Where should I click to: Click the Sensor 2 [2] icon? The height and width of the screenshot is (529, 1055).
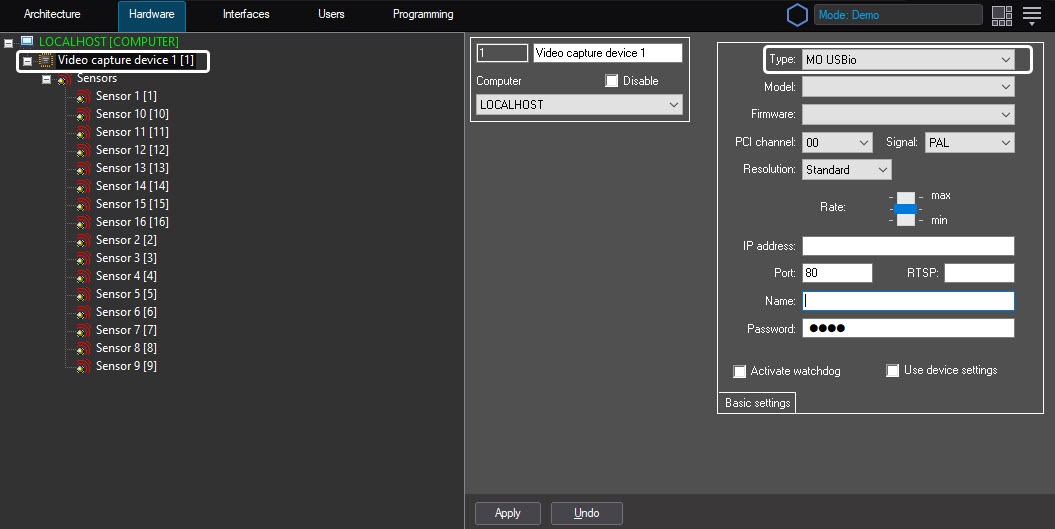[83, 241]
